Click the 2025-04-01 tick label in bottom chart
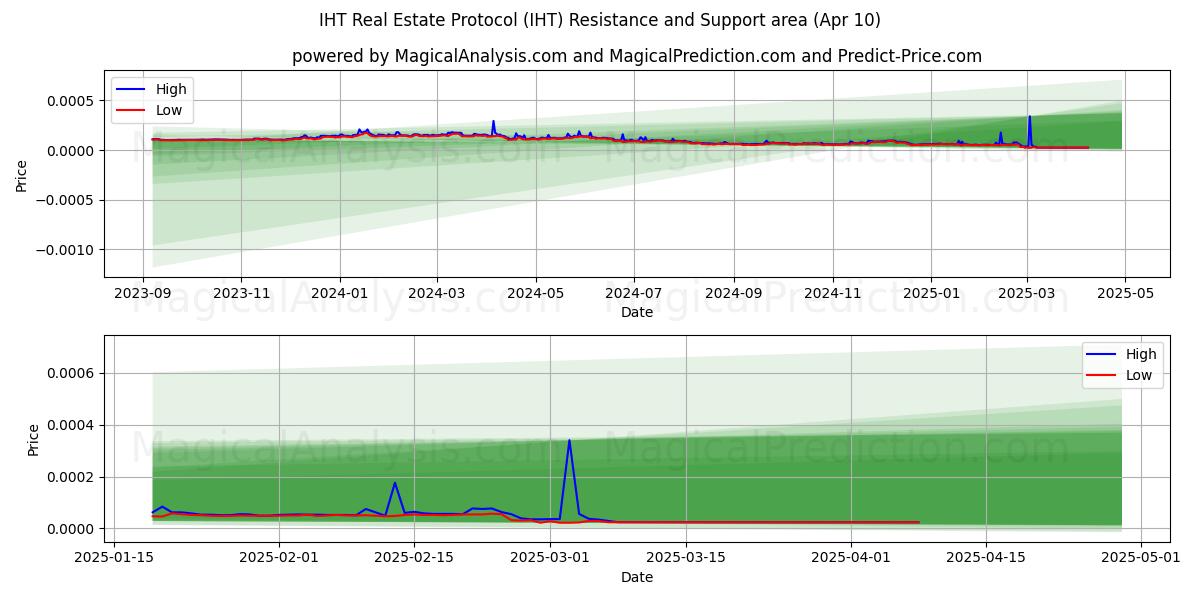This screenshot has height=600, width=1200. coord(850,558)
